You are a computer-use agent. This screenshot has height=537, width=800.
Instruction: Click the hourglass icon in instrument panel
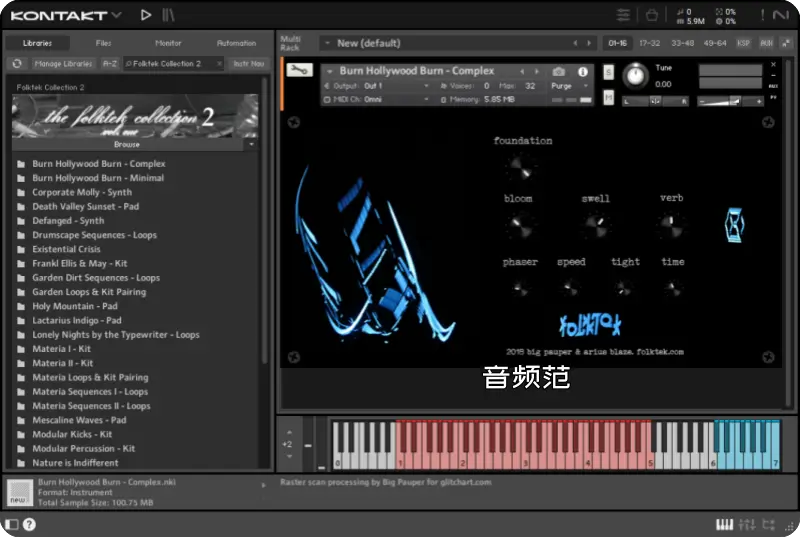(x=733, y=225)
